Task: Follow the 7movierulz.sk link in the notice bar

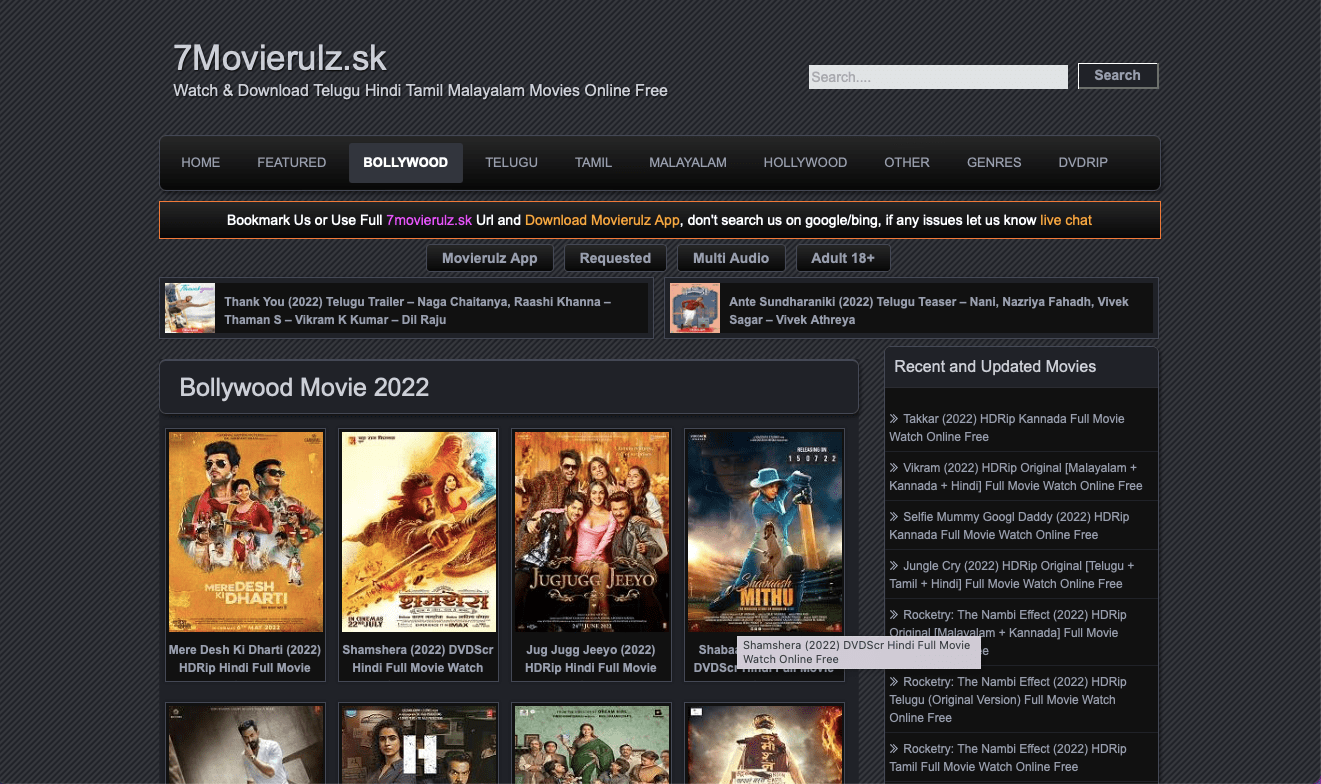Action: point(429,220)
